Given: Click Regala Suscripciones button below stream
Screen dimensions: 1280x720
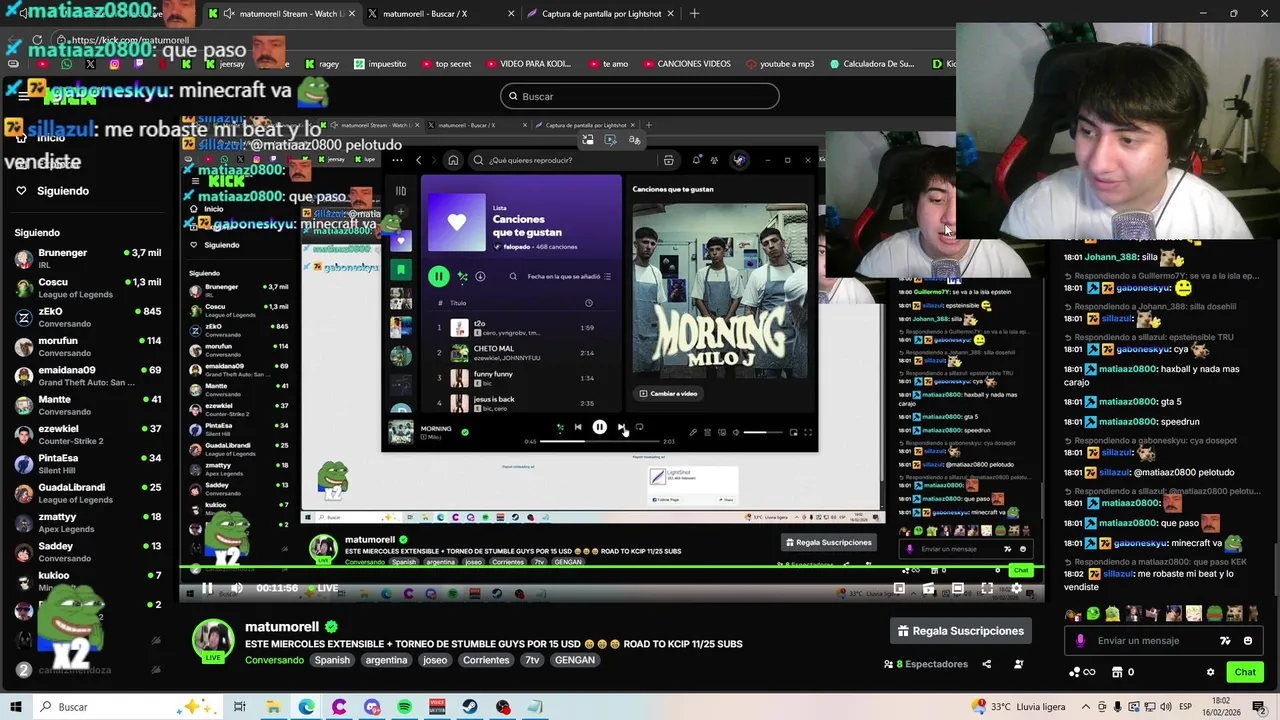Looking at the screenshot, I should click(x=960, y=631).
